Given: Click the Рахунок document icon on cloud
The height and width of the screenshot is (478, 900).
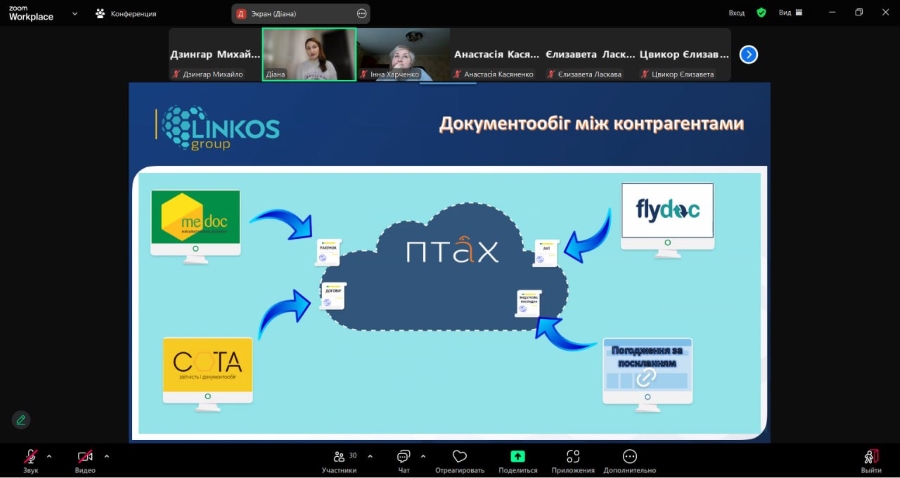Looking at the screenshot, I should point(328,252).
